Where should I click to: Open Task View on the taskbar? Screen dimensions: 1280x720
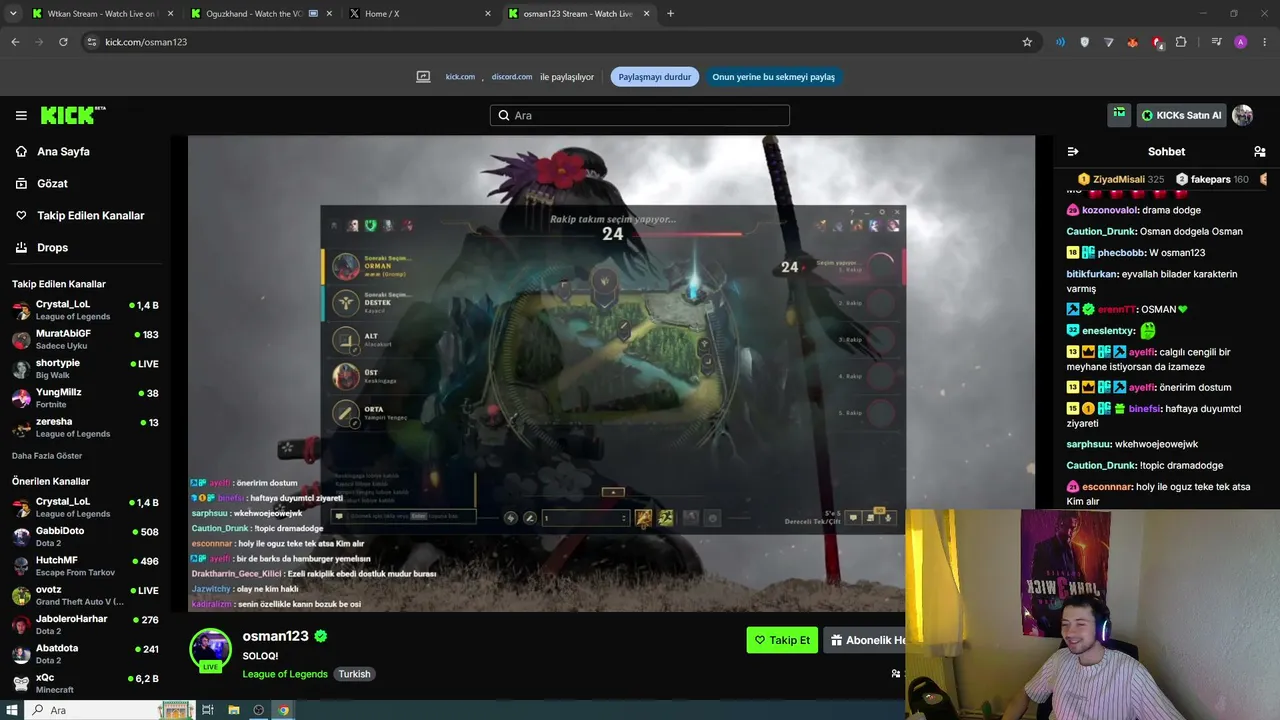point(208,710)
